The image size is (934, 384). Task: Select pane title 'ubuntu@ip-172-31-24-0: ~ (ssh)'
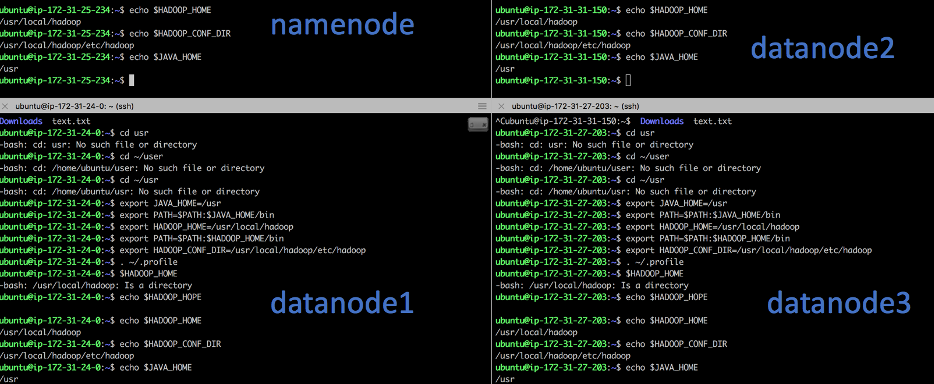tap(74, 106)
